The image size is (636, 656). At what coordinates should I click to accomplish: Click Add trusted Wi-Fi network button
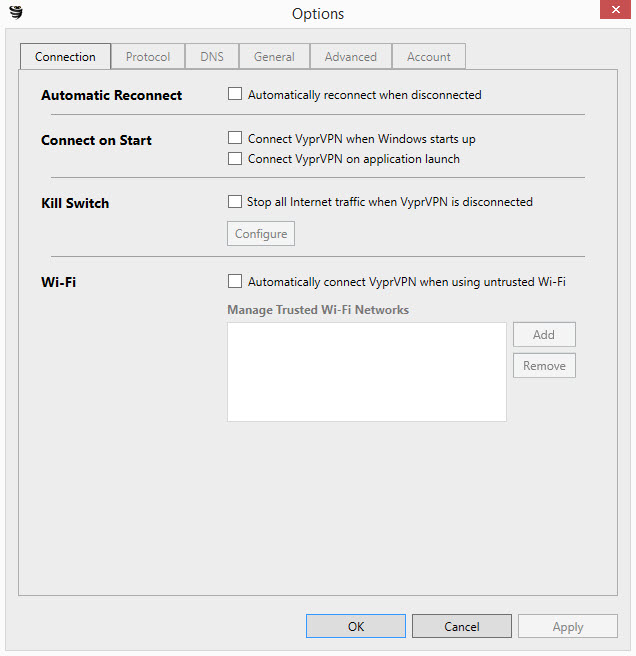tap(544, 334)
